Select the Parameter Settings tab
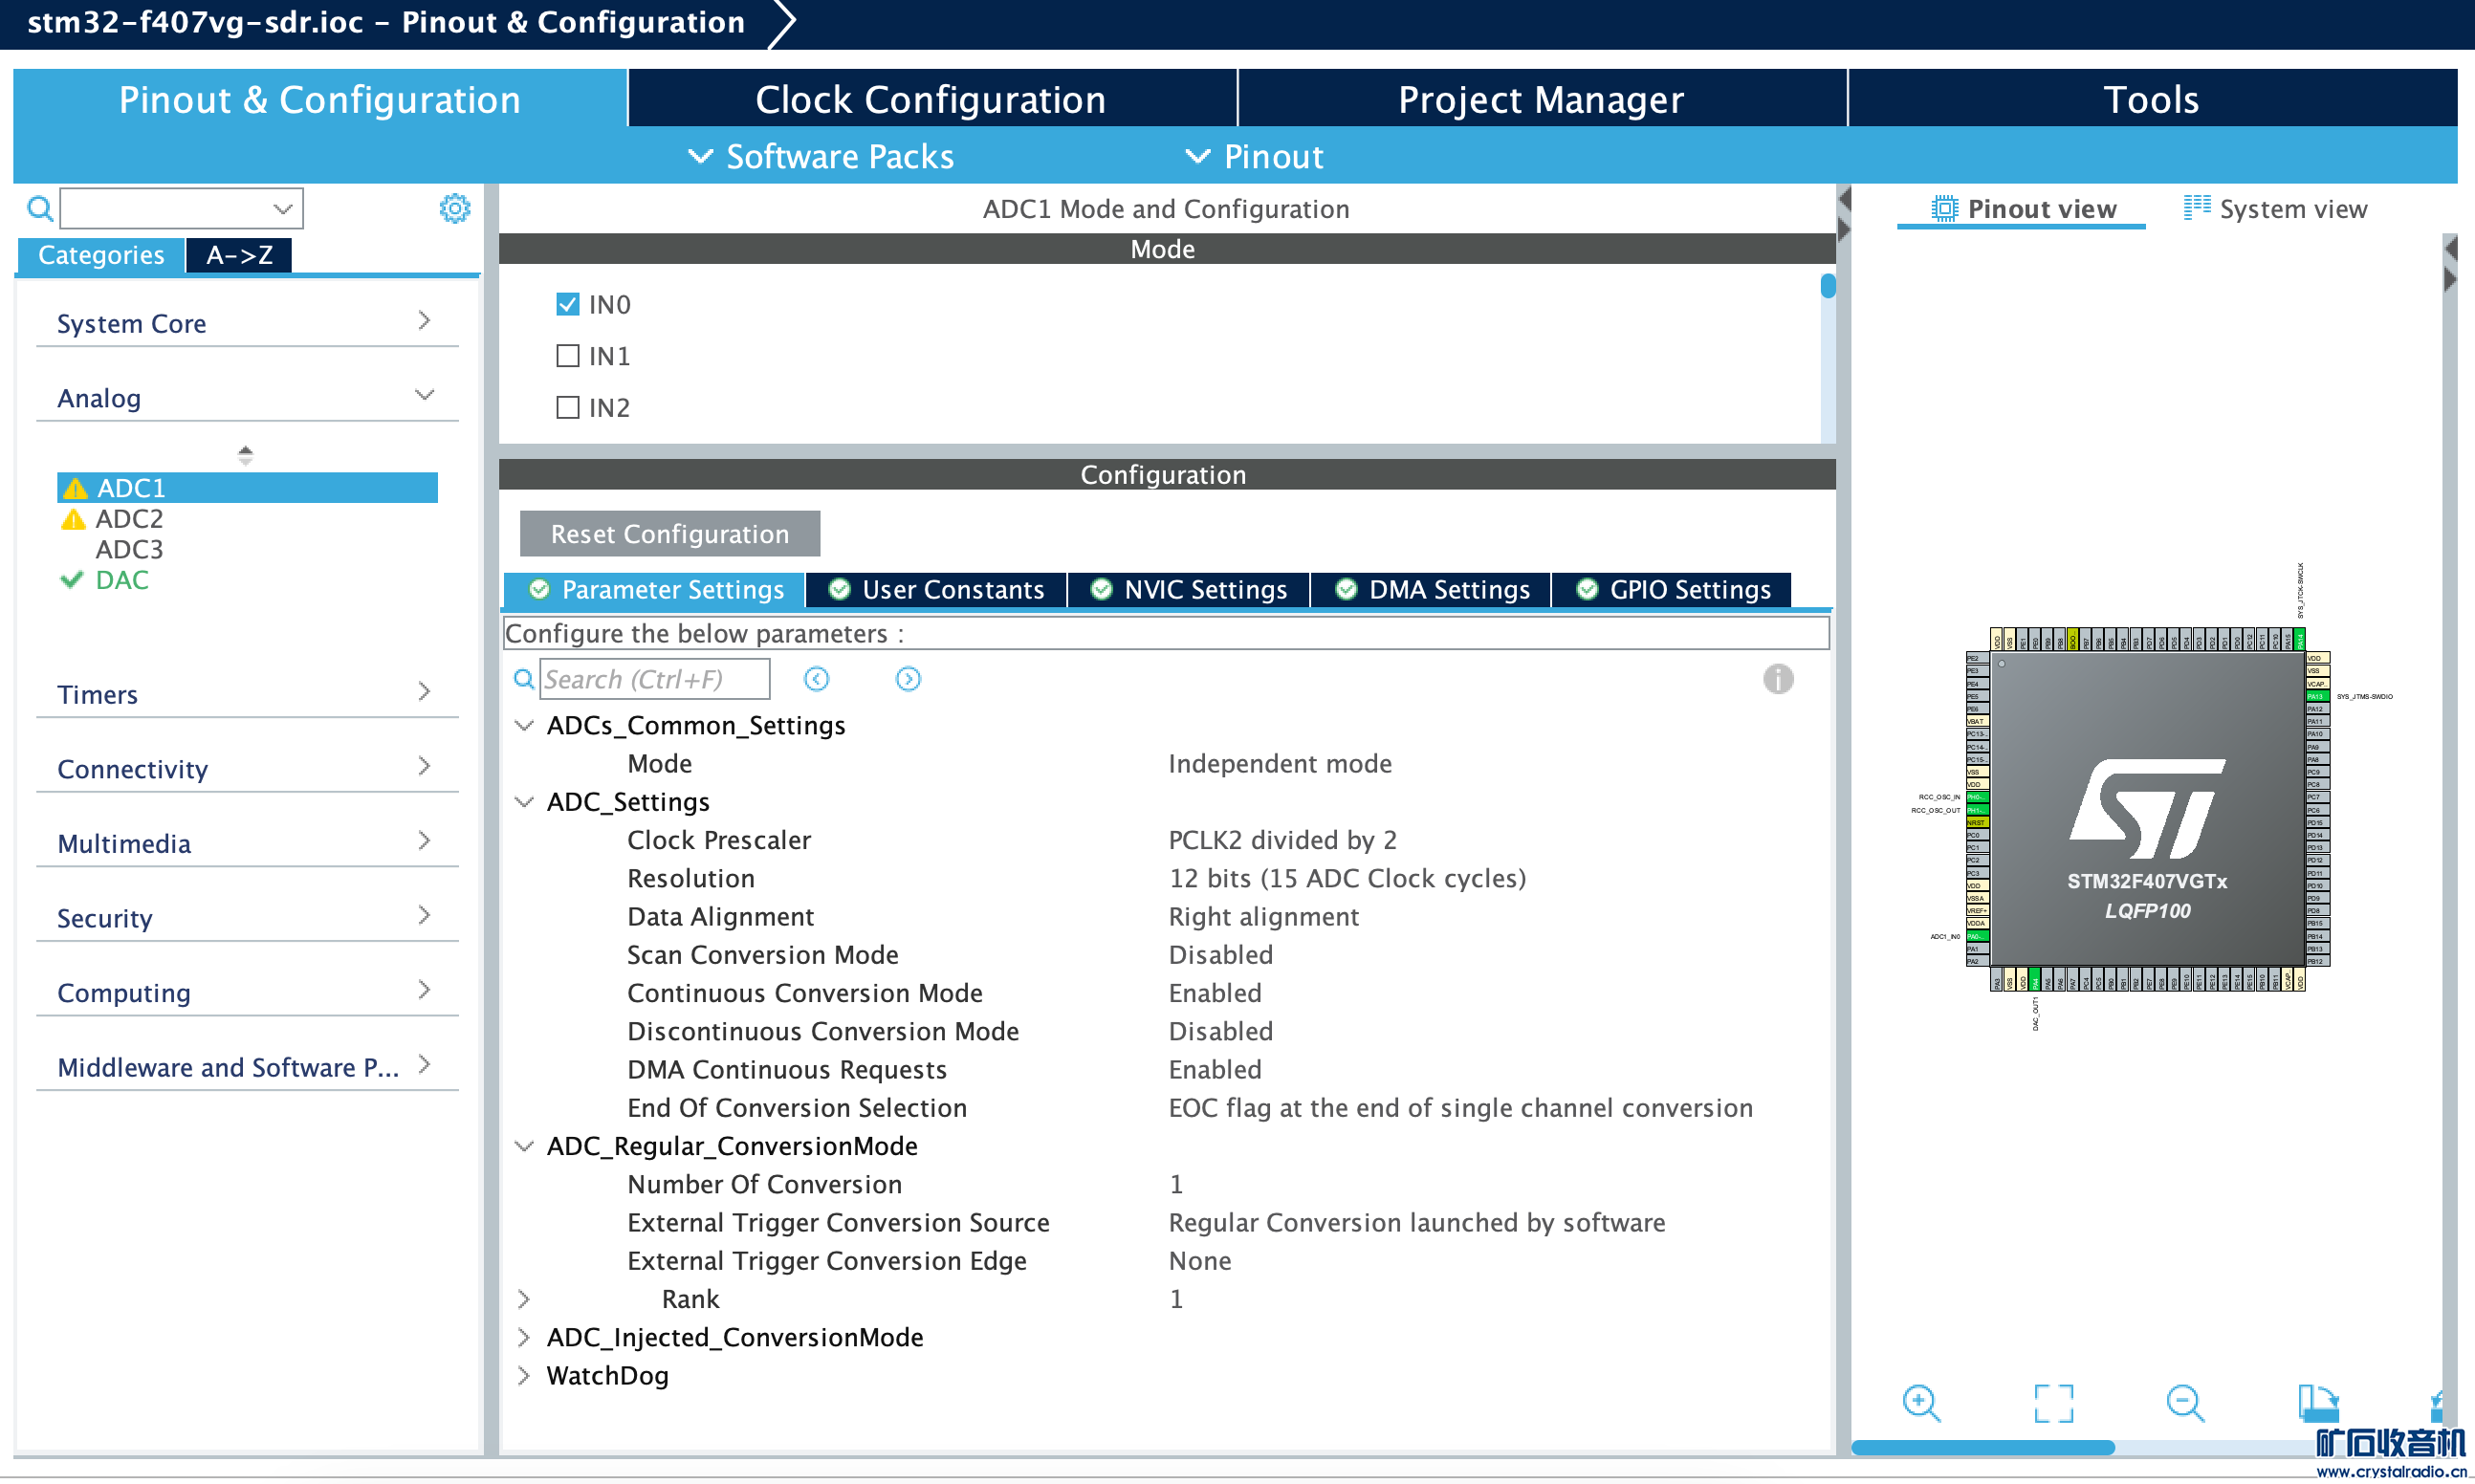The width and height of the screenshot is (2475, 1484). [655, 589]
